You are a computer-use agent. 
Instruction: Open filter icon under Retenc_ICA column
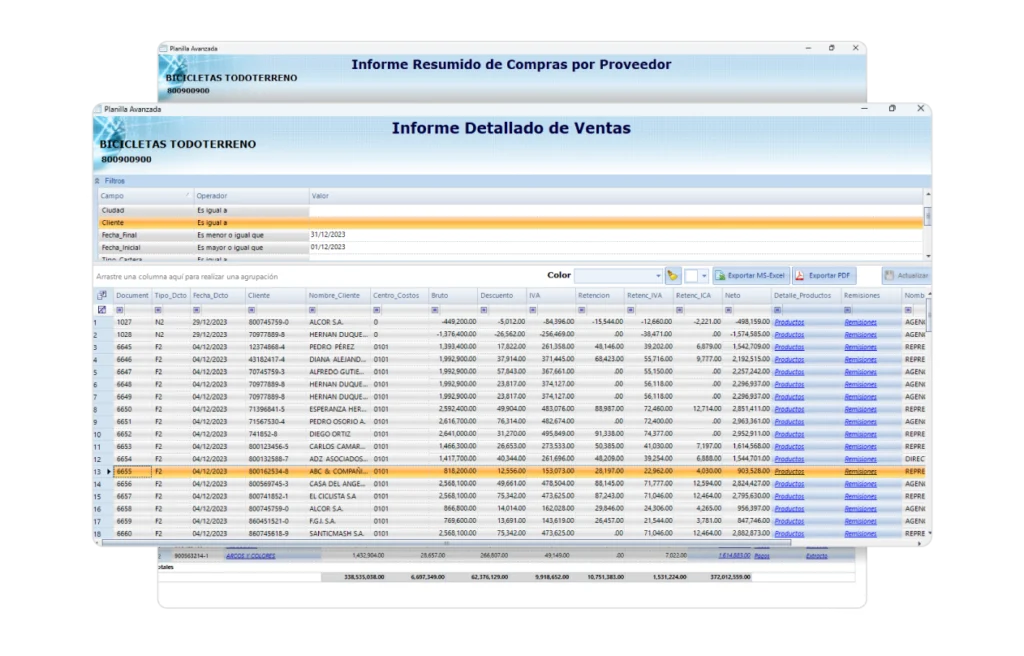click(x=680, y=310)
